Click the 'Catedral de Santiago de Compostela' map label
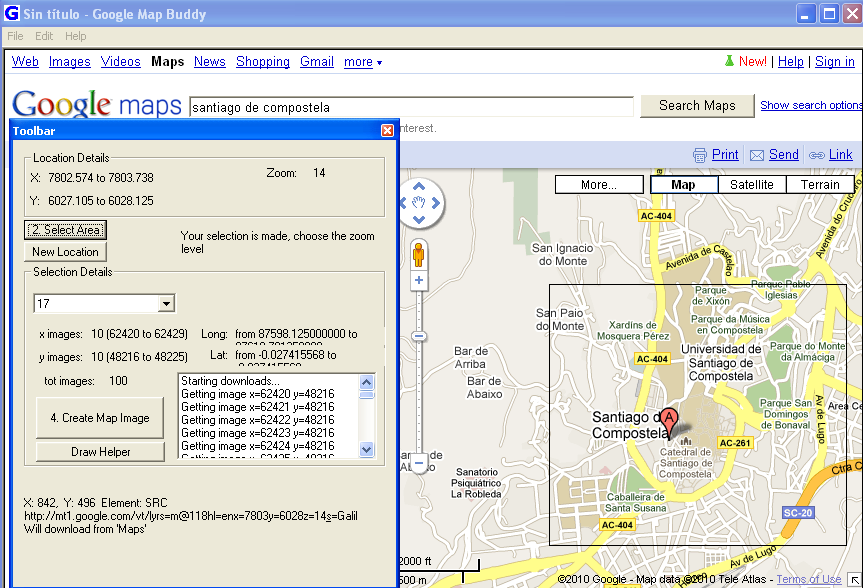Screen dimensions: 863x588 click(x=686, y=463)
